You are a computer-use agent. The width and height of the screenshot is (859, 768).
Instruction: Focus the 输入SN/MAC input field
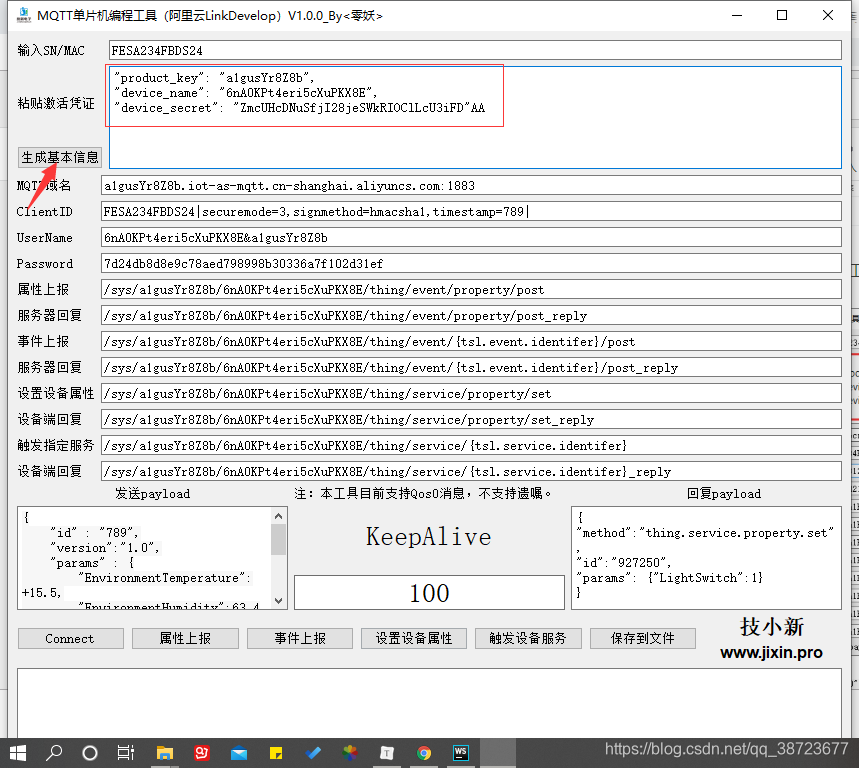(x=475, y=50)
